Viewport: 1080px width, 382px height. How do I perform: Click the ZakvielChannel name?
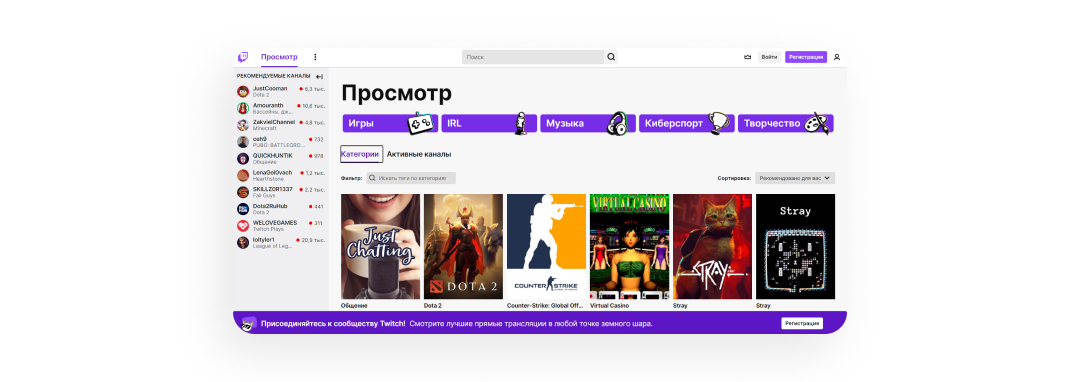click(273, 122)
